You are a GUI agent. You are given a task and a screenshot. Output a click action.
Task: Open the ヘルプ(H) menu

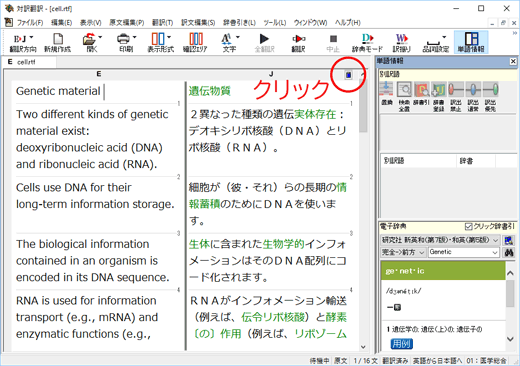348,23
